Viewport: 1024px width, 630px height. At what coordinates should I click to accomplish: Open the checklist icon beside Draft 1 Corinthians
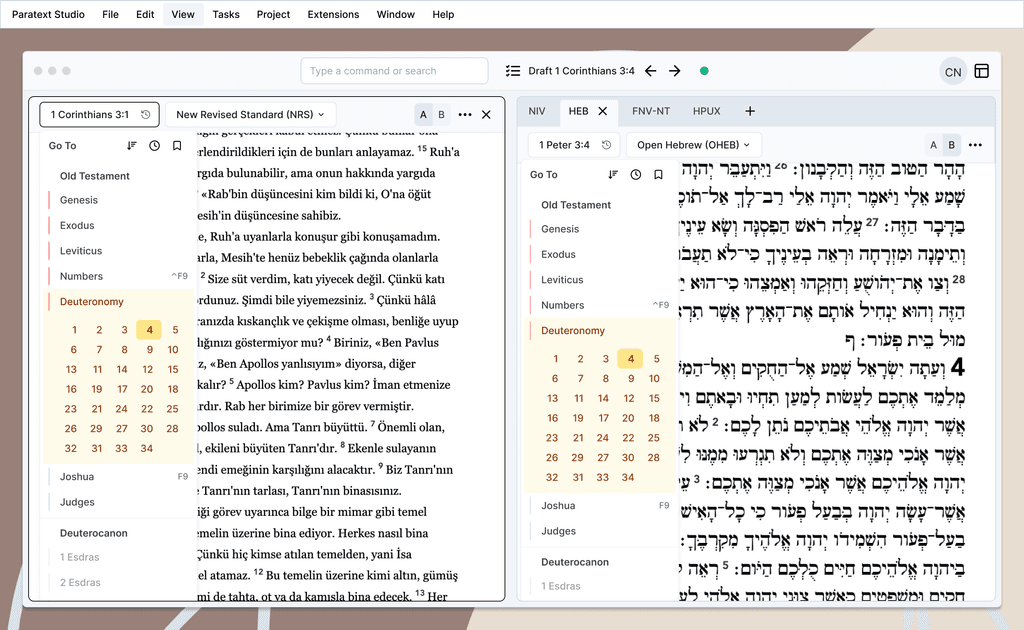coord(513,71)
